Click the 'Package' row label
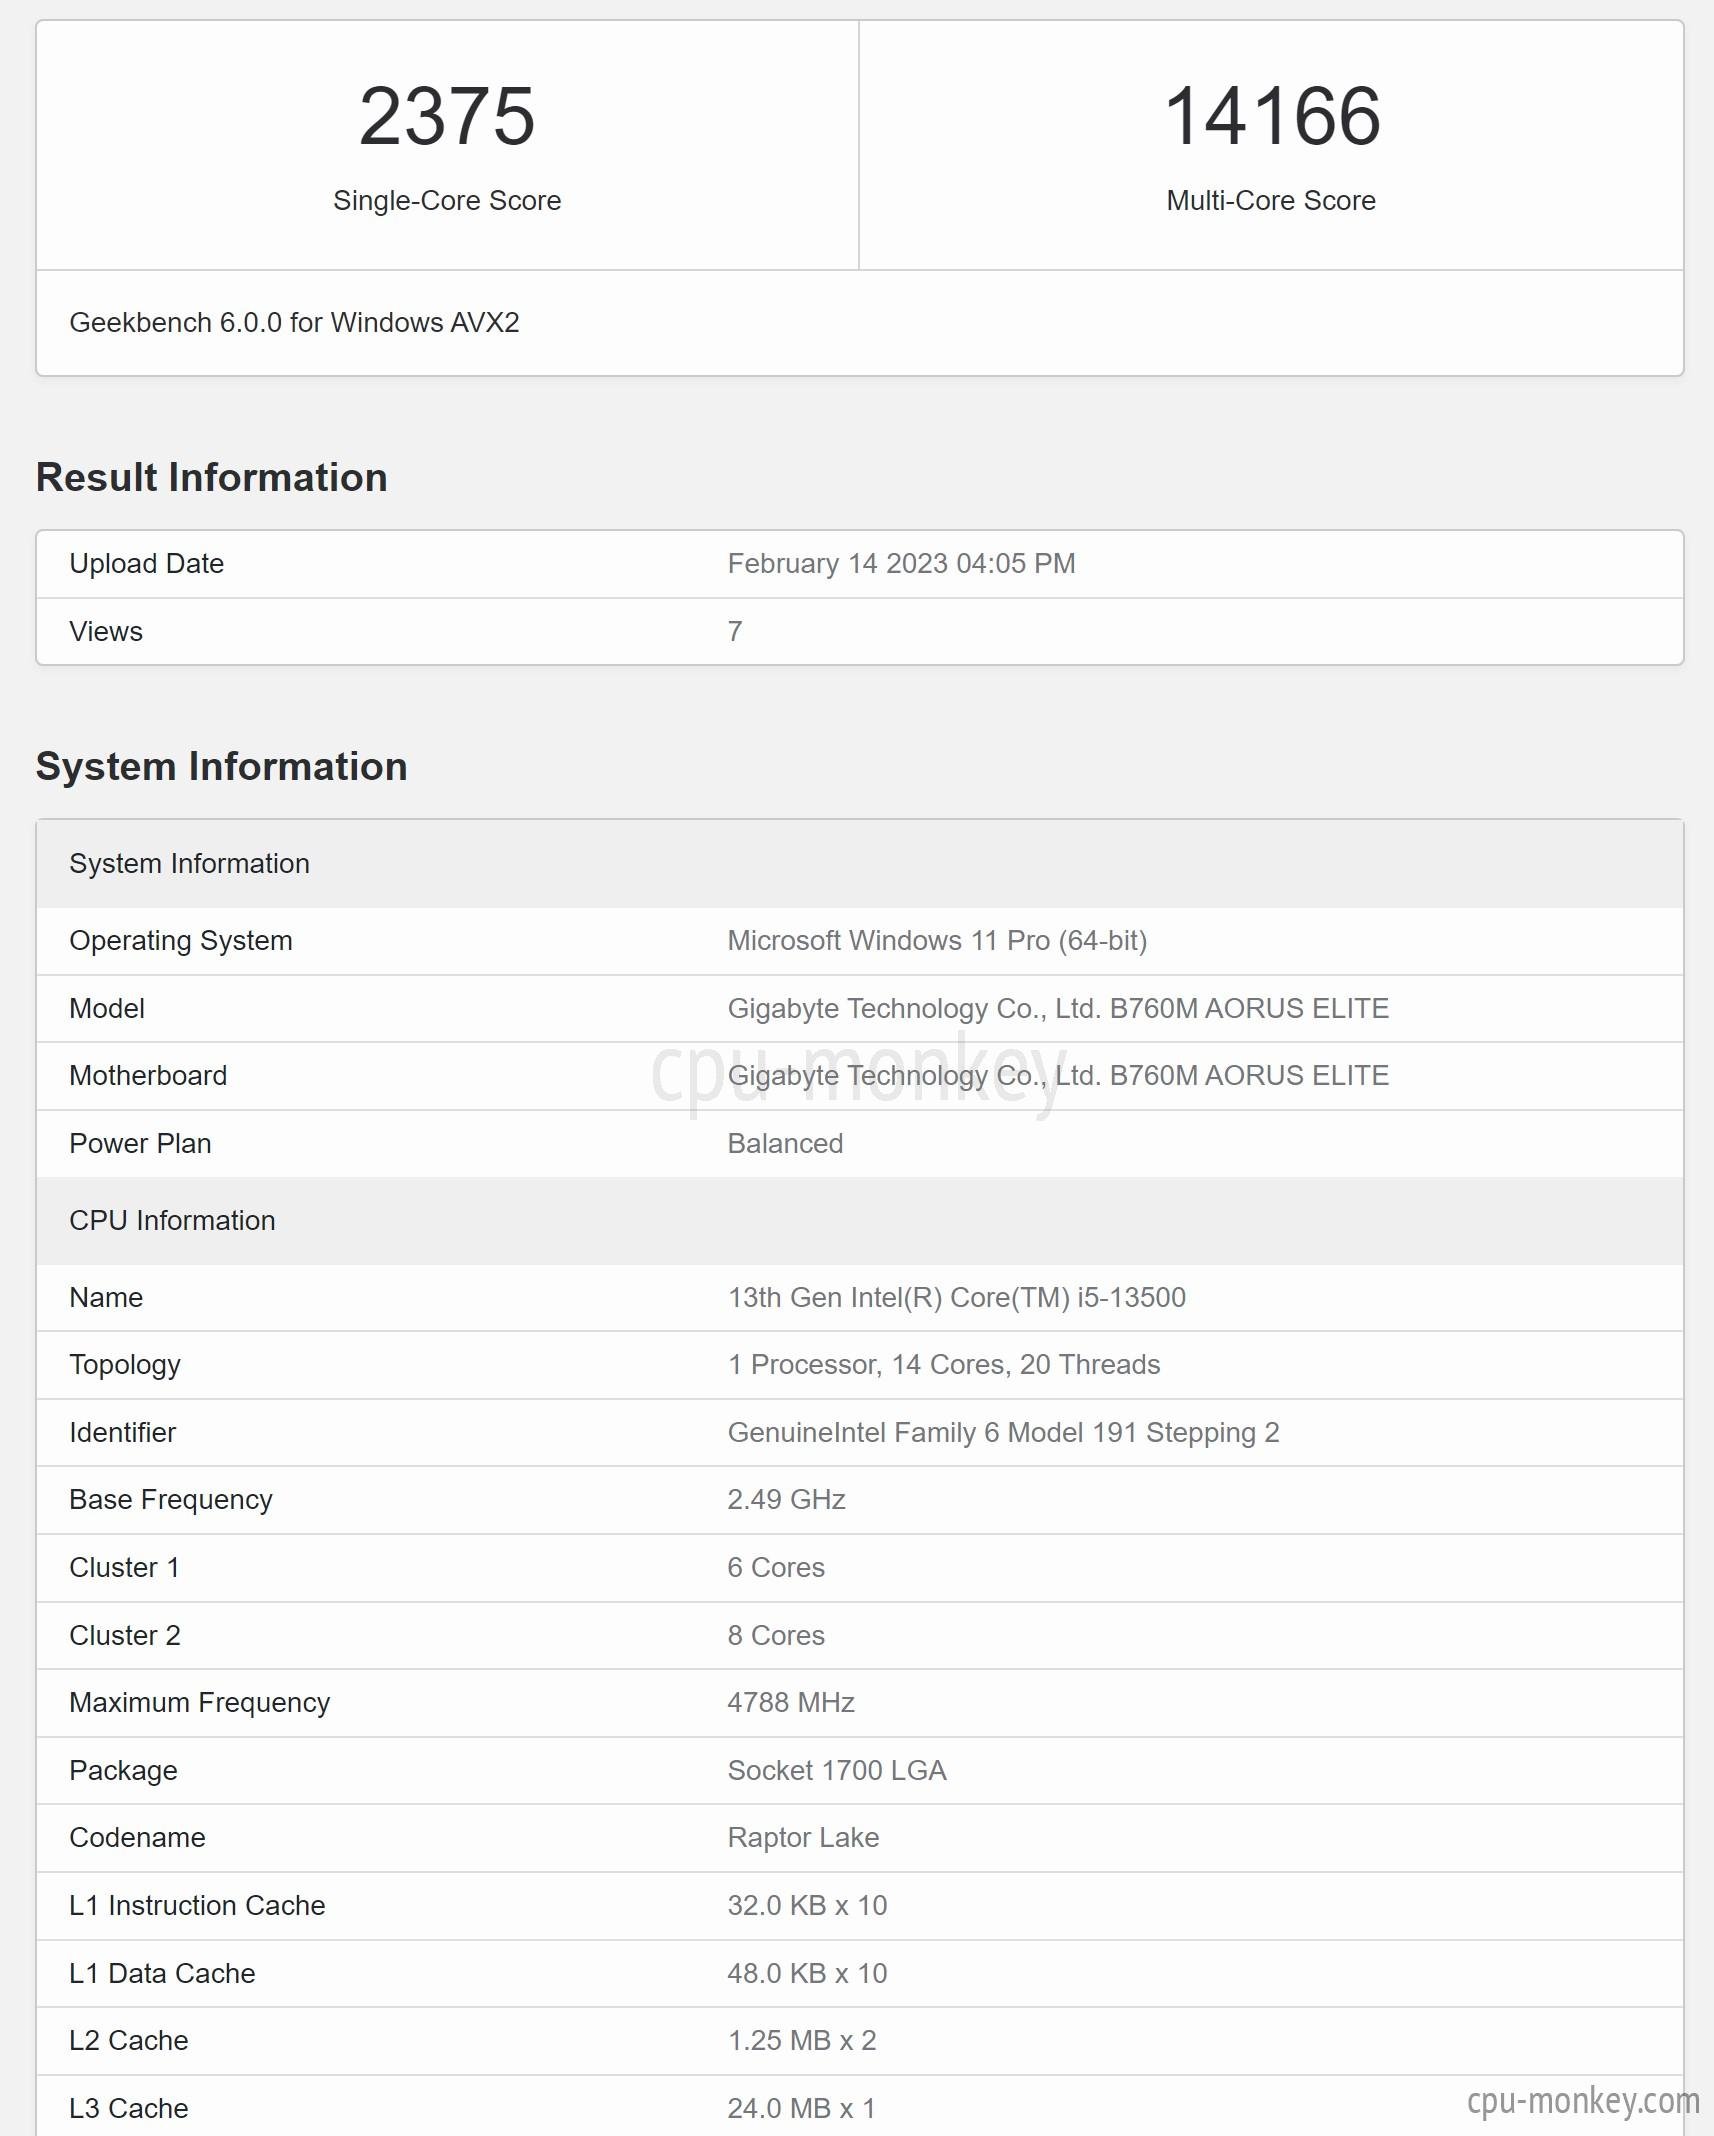Viewport: 1714px width, 2136px height. click(x=123, y=1771)
